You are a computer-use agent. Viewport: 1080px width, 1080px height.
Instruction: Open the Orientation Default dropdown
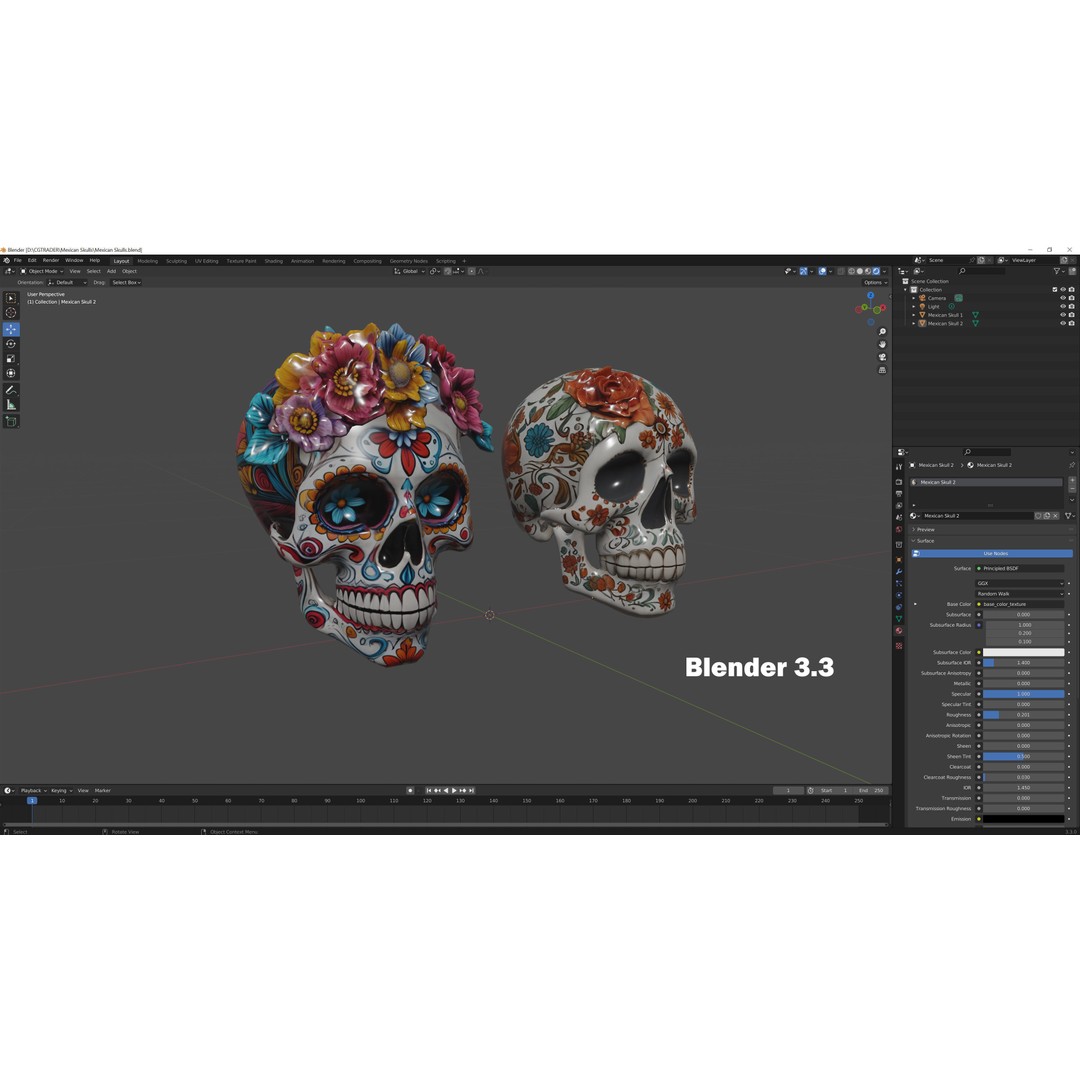(x=67, y=282)
